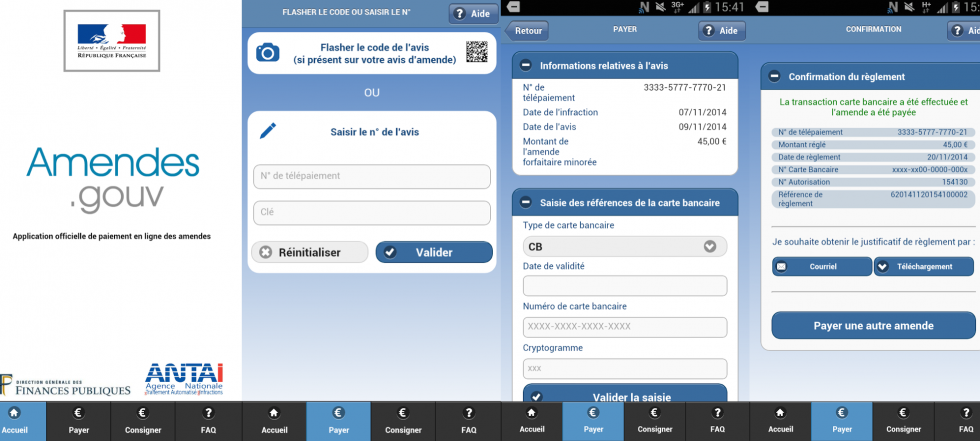Screen dimensions: 980x441
Task: Focus the N° de télépaiement field
Action: point(371,176)
